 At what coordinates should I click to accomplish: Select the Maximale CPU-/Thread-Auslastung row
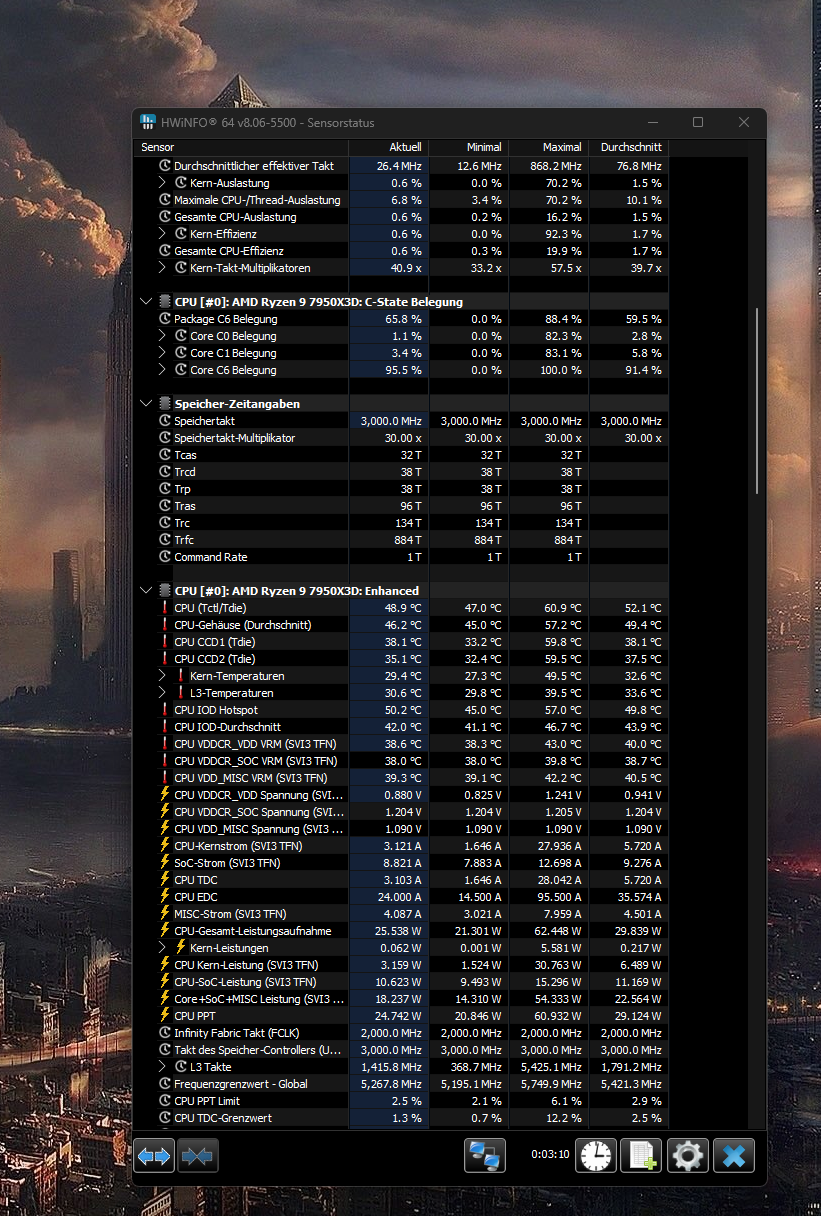coord(403,200)
